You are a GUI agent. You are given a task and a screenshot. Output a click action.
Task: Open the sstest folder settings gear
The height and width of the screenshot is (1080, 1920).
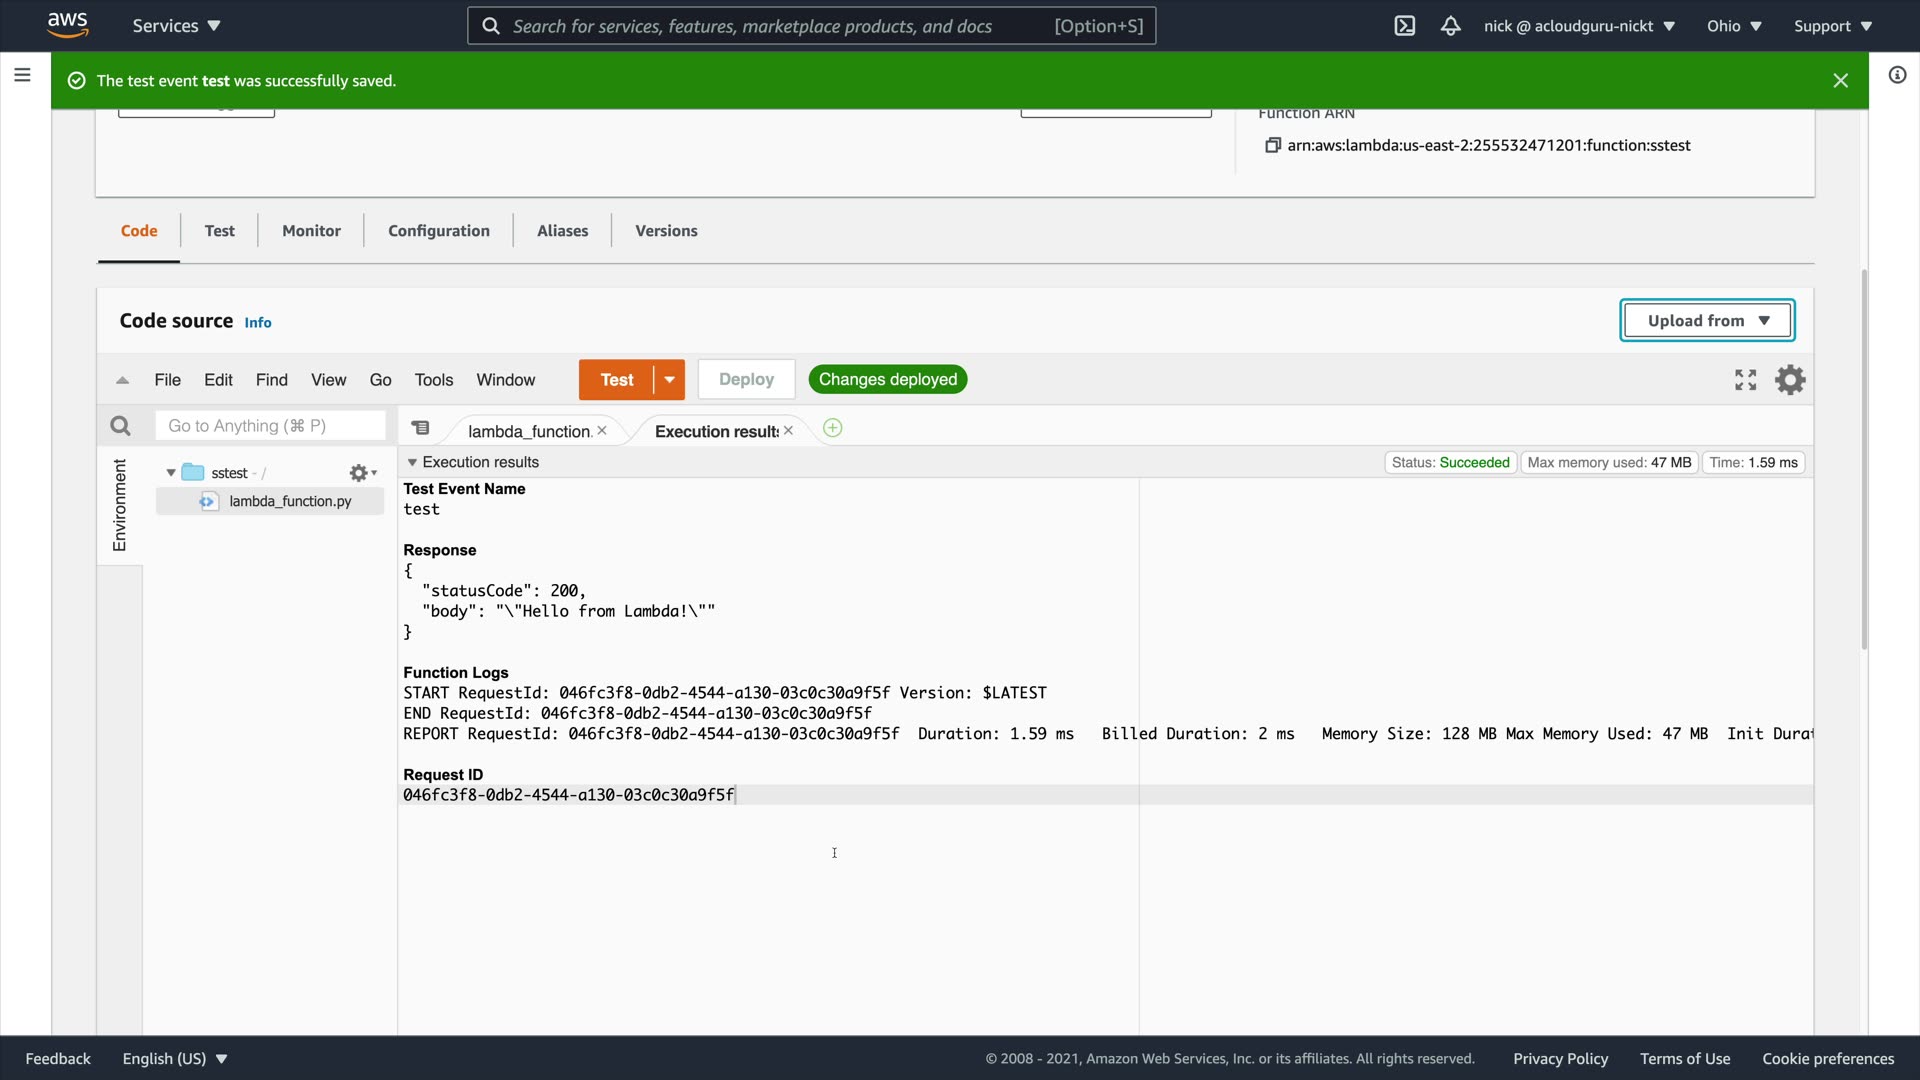tap(361, 473)
